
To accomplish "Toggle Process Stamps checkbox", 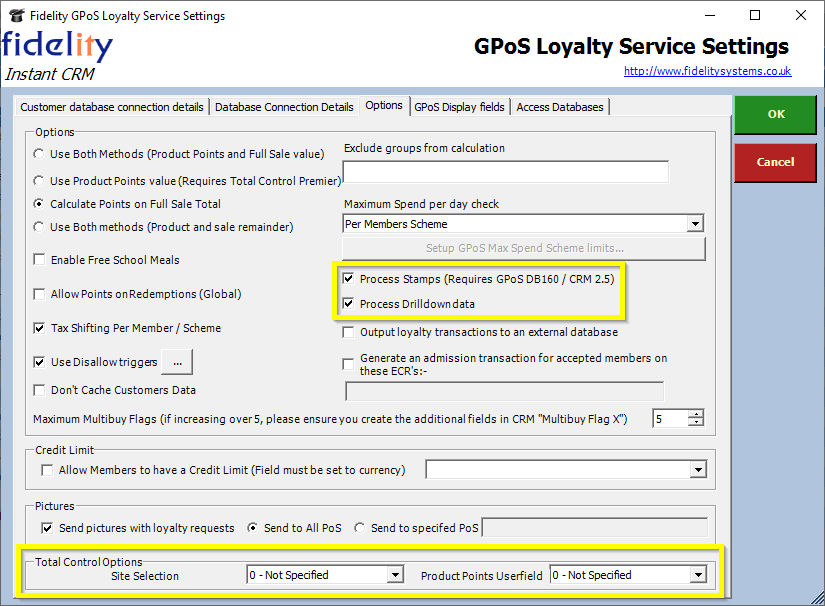I will point(348,279).
